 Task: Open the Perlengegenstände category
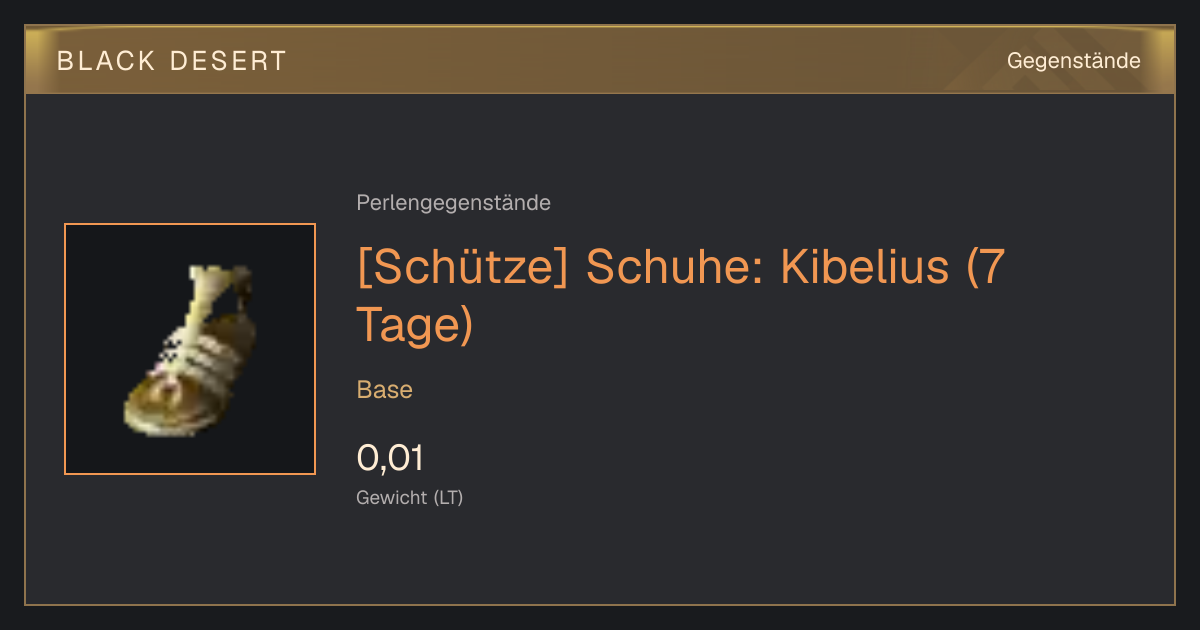tap(453, 203)
